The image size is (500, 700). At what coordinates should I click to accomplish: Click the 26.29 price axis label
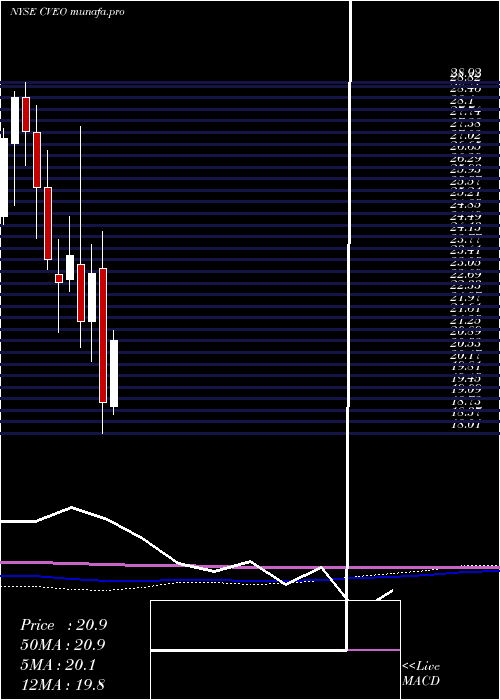pyautogui.click(x=466, y=158)
